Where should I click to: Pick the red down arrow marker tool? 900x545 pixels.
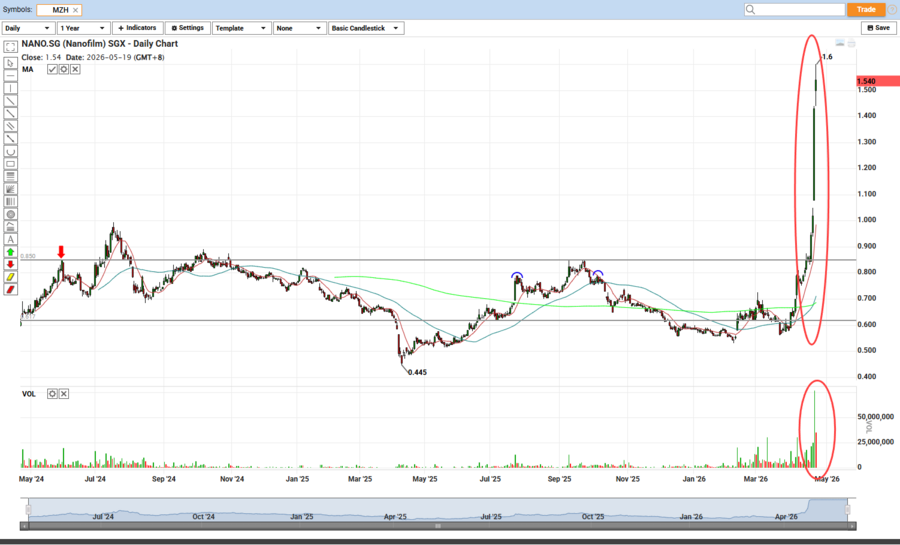(x=11, y=264)
